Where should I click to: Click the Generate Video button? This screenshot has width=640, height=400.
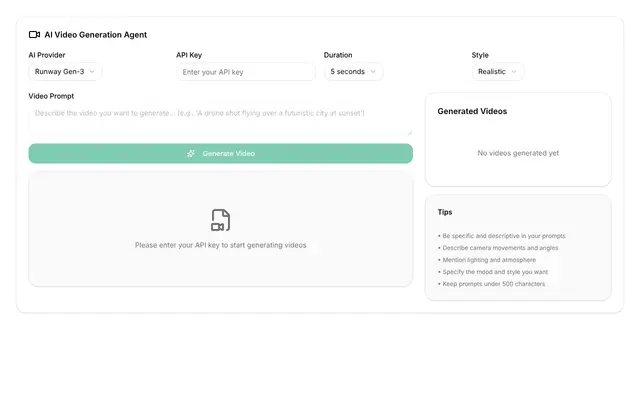click(x=220, y=153)
